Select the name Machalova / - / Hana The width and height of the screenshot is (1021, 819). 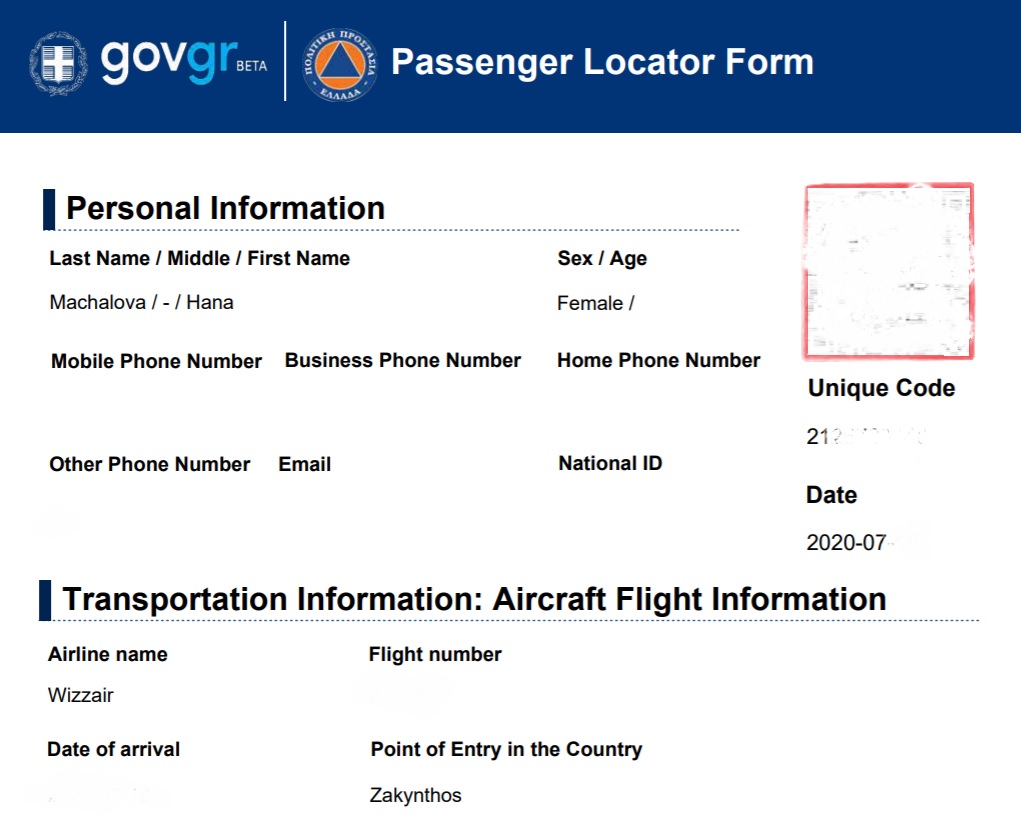tap(141, 303)
